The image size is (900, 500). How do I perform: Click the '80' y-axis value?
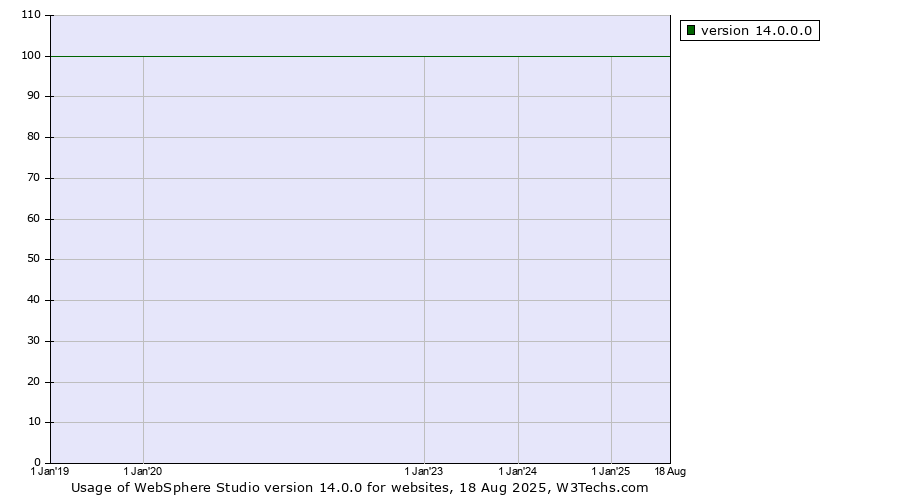coord(33,137)
